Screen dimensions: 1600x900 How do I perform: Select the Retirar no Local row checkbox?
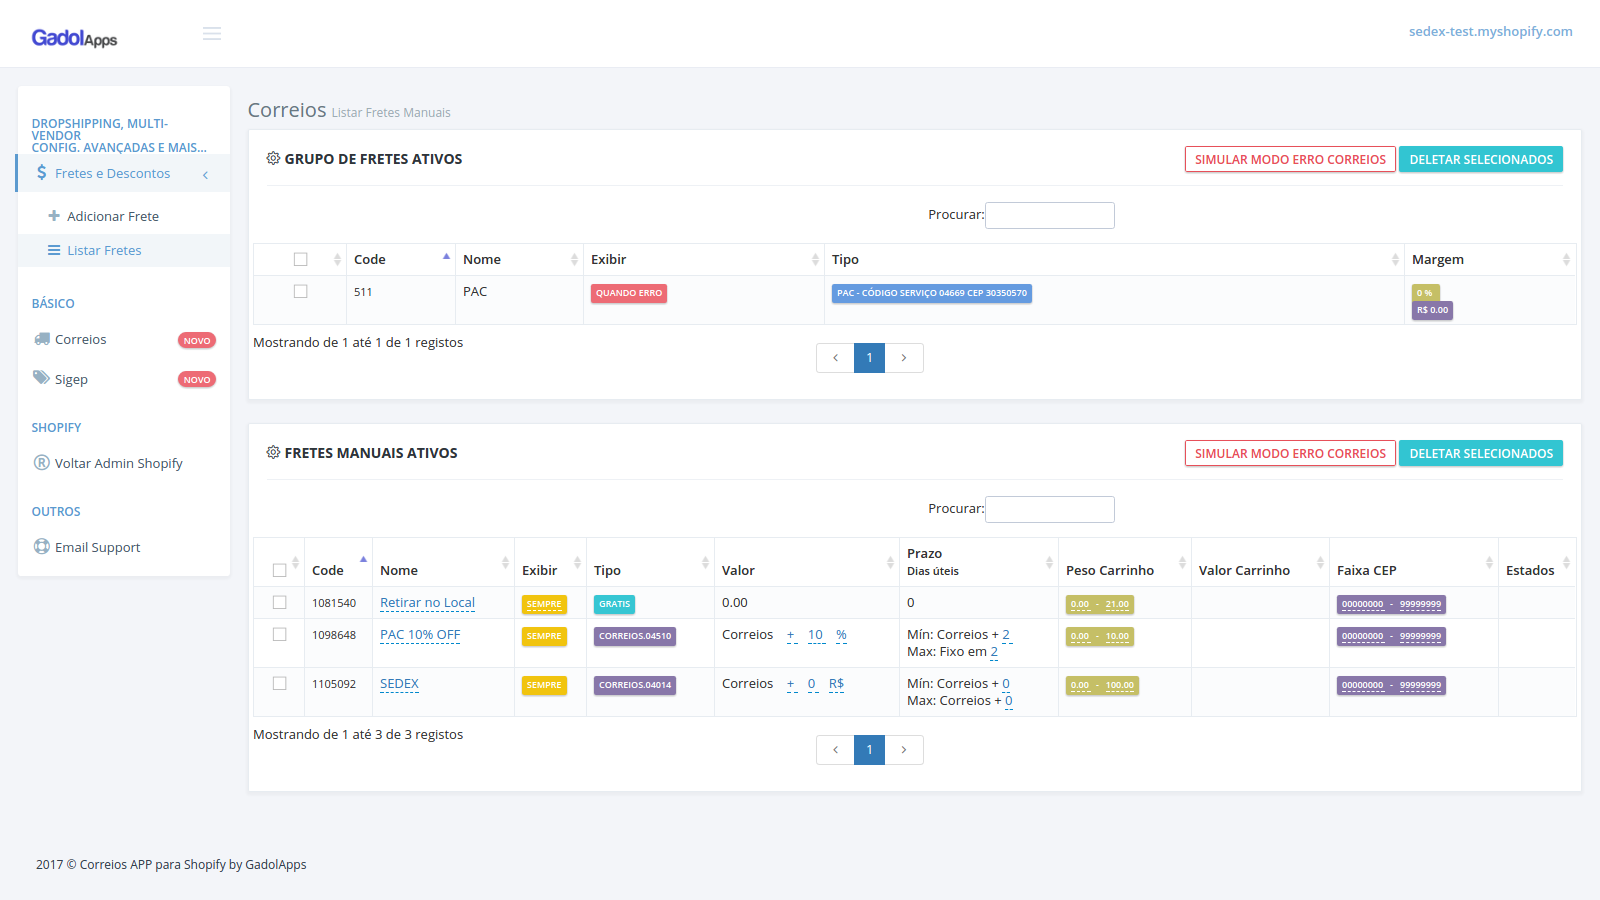pyautogui.click(x=280, y=603)
